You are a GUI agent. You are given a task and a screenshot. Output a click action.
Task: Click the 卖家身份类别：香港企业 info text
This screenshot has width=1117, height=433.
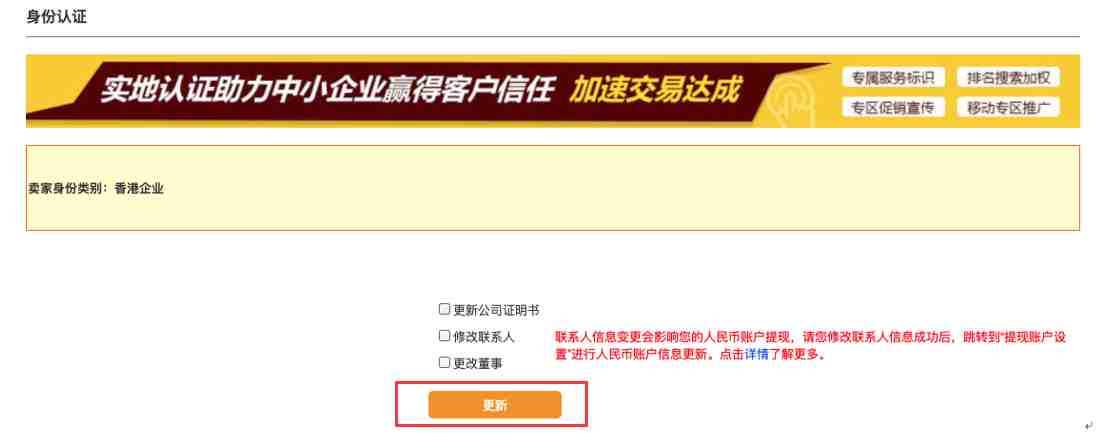95,189
